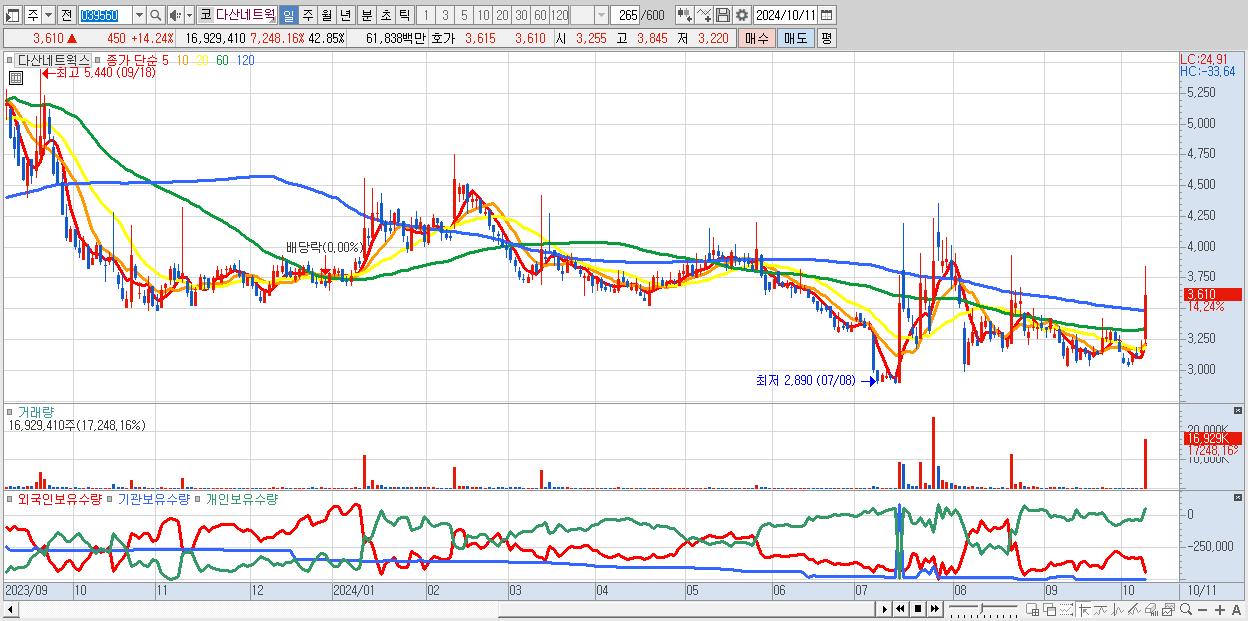Click the top-left window layout icon
This screenshot has height=621, width=1248.
click(12, 15)
